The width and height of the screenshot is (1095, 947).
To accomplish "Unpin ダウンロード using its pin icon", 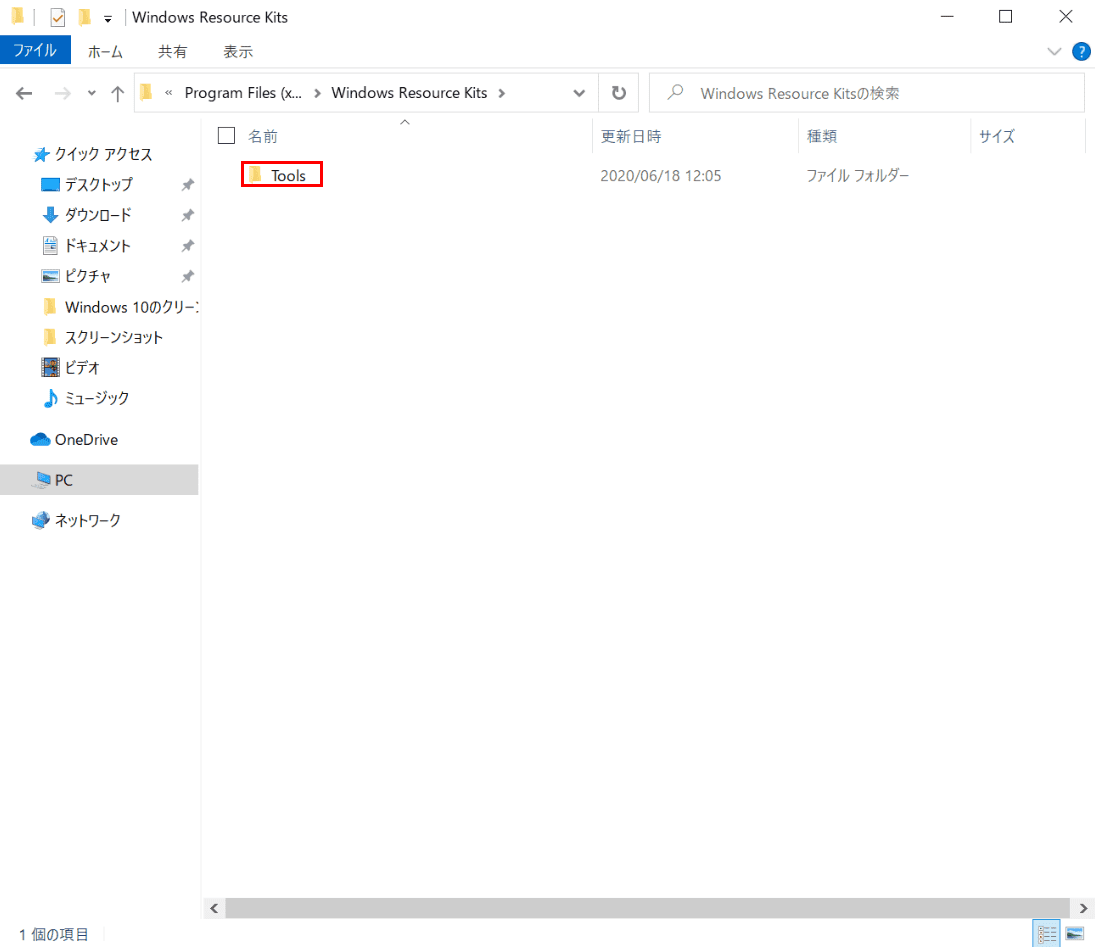I will coord(188,216).
